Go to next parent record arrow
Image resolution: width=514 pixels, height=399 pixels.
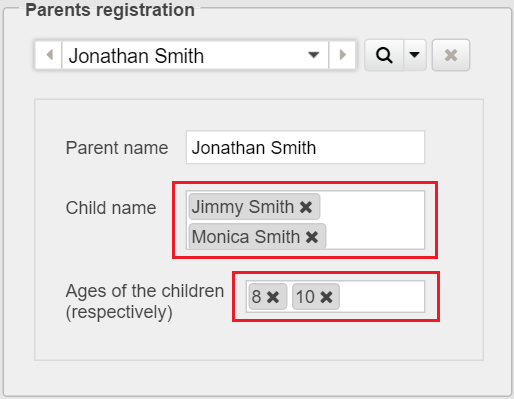(x=342, y=55)
